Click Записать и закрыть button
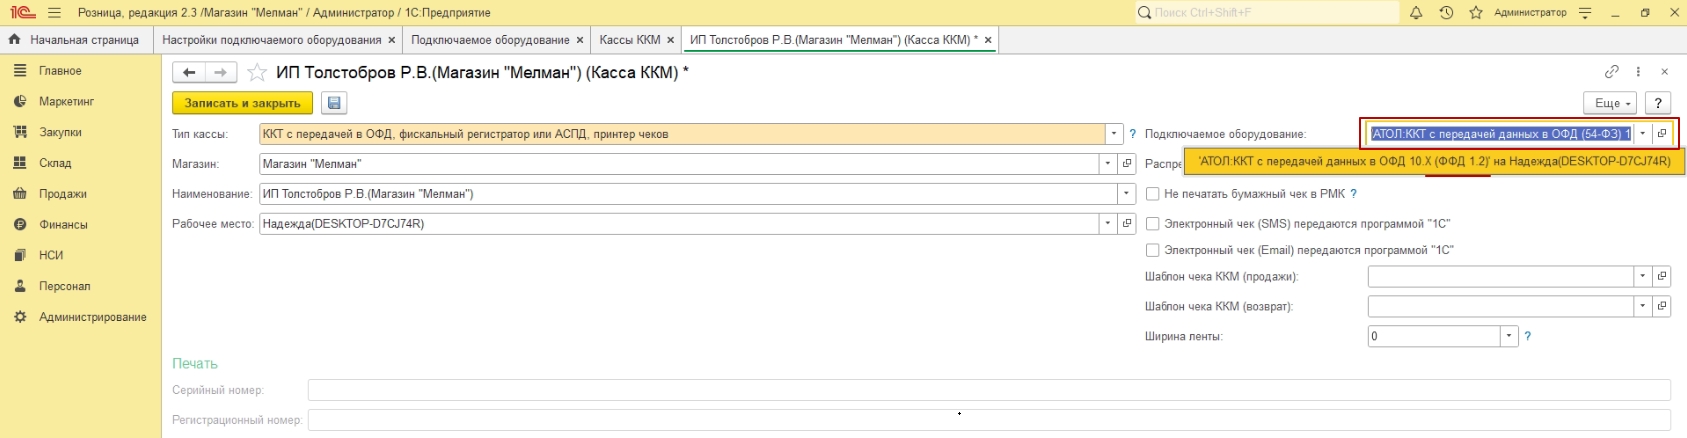 coord(242,103)
